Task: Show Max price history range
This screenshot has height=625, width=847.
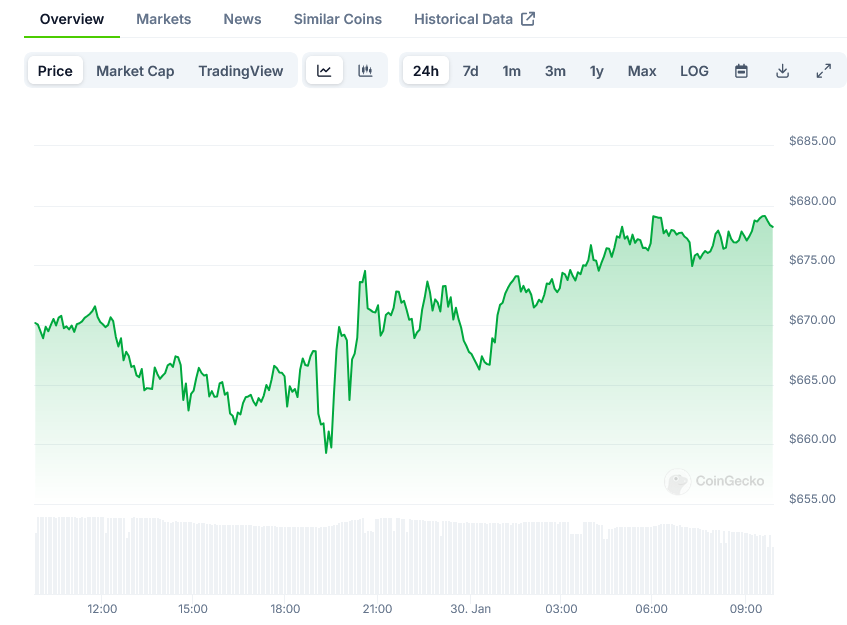Action: point(642,71)
